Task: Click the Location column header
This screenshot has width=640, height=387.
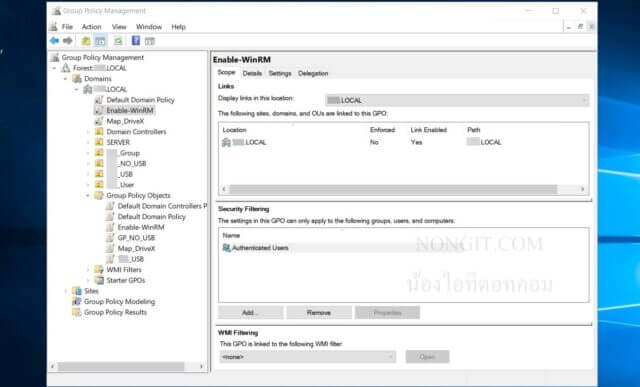Action: pyautogui.click(x=234, y=130)
